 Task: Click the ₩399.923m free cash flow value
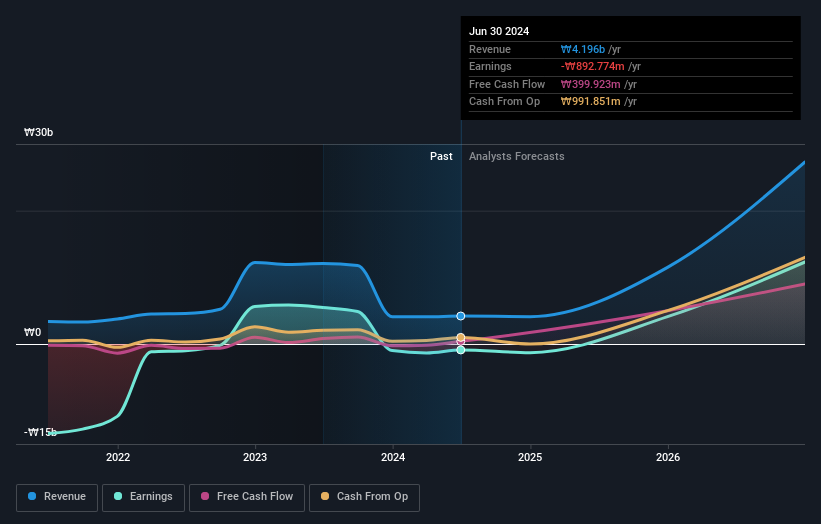(591, 84)
